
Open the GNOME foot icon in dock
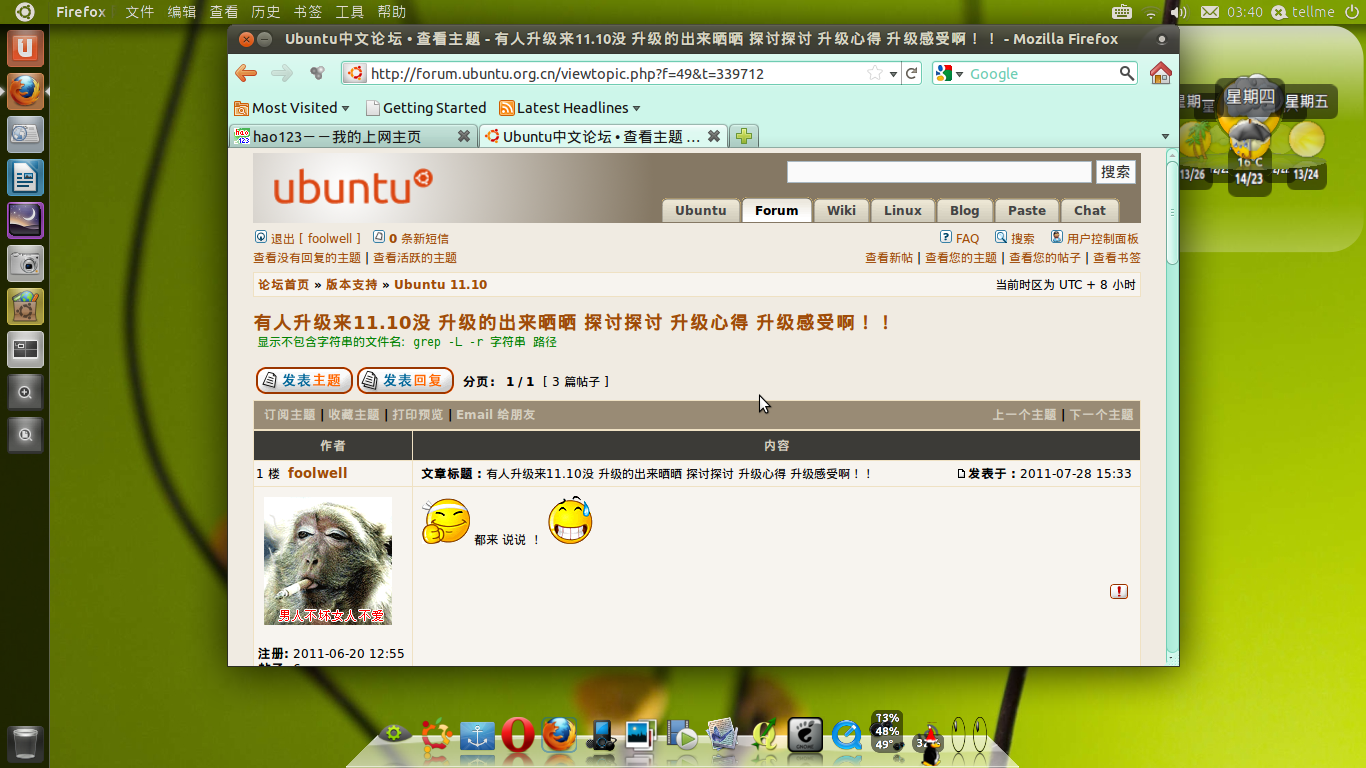[805, 735]
